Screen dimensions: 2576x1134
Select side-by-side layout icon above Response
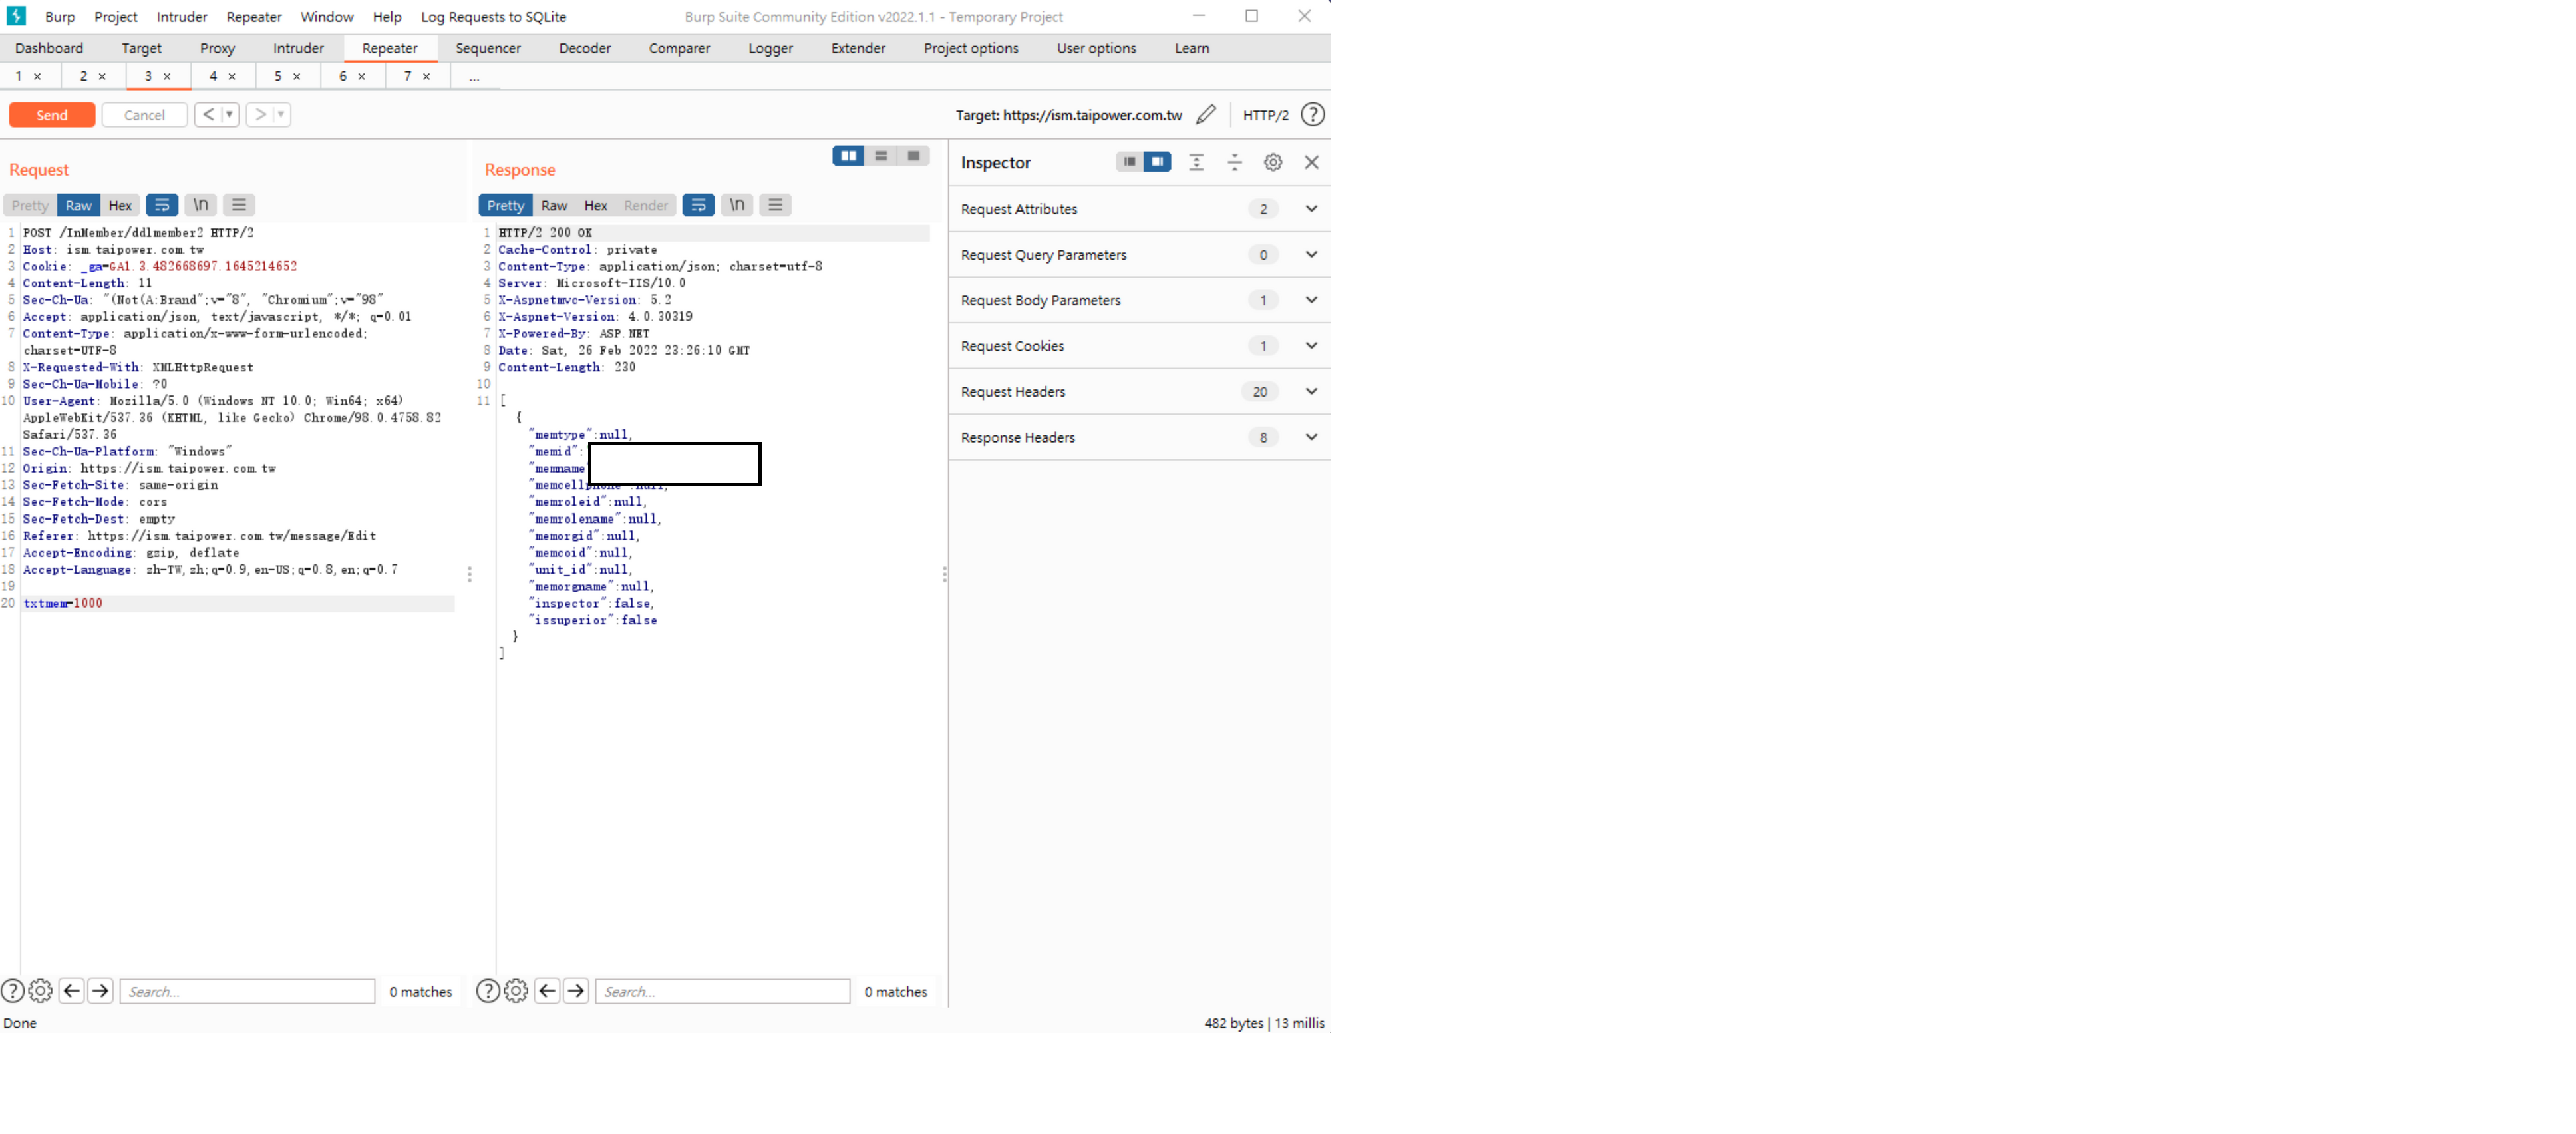[848, 156]
